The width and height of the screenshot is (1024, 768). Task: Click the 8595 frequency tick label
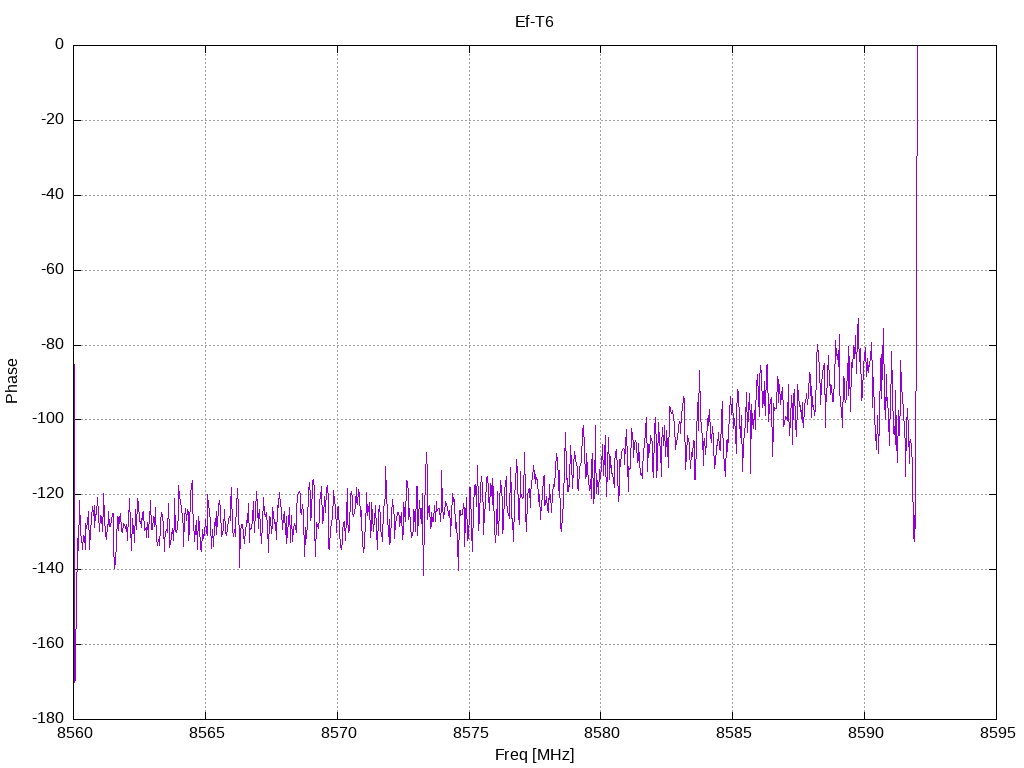coord(996,733)
